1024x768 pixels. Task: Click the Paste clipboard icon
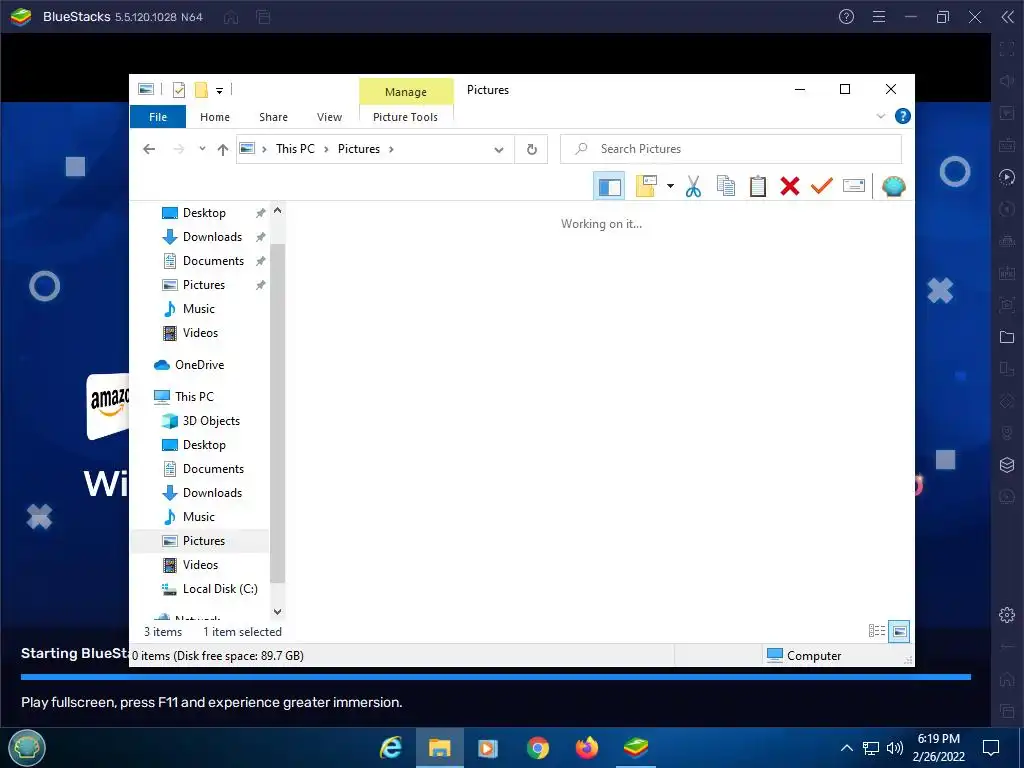click(758, 186)
